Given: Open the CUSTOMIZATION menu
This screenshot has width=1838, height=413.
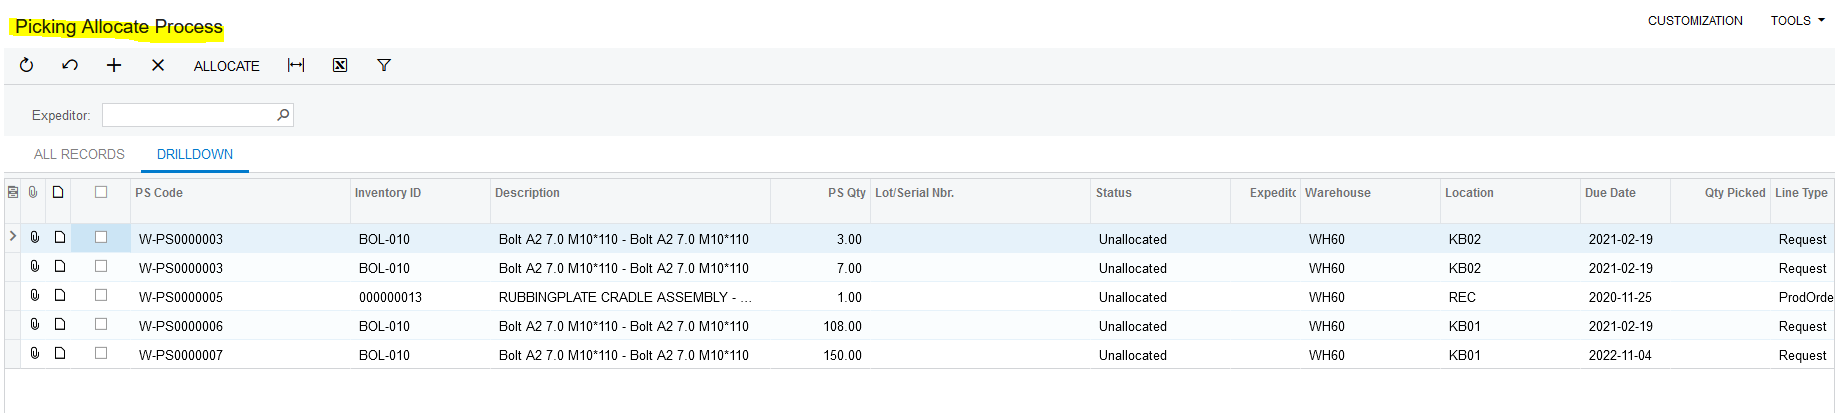Looking at the screenshot, I should (x=1695, y=20).
